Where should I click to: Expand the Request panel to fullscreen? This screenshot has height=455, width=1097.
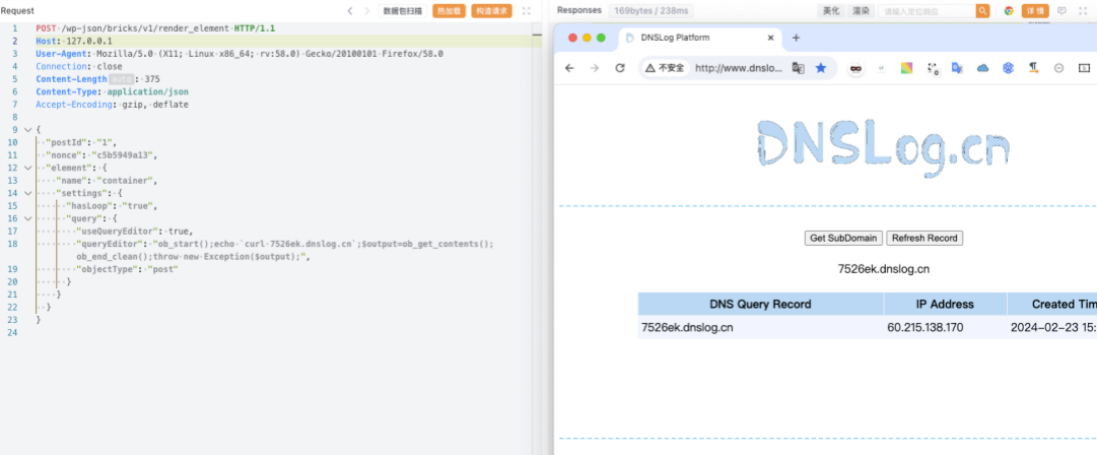527,11
